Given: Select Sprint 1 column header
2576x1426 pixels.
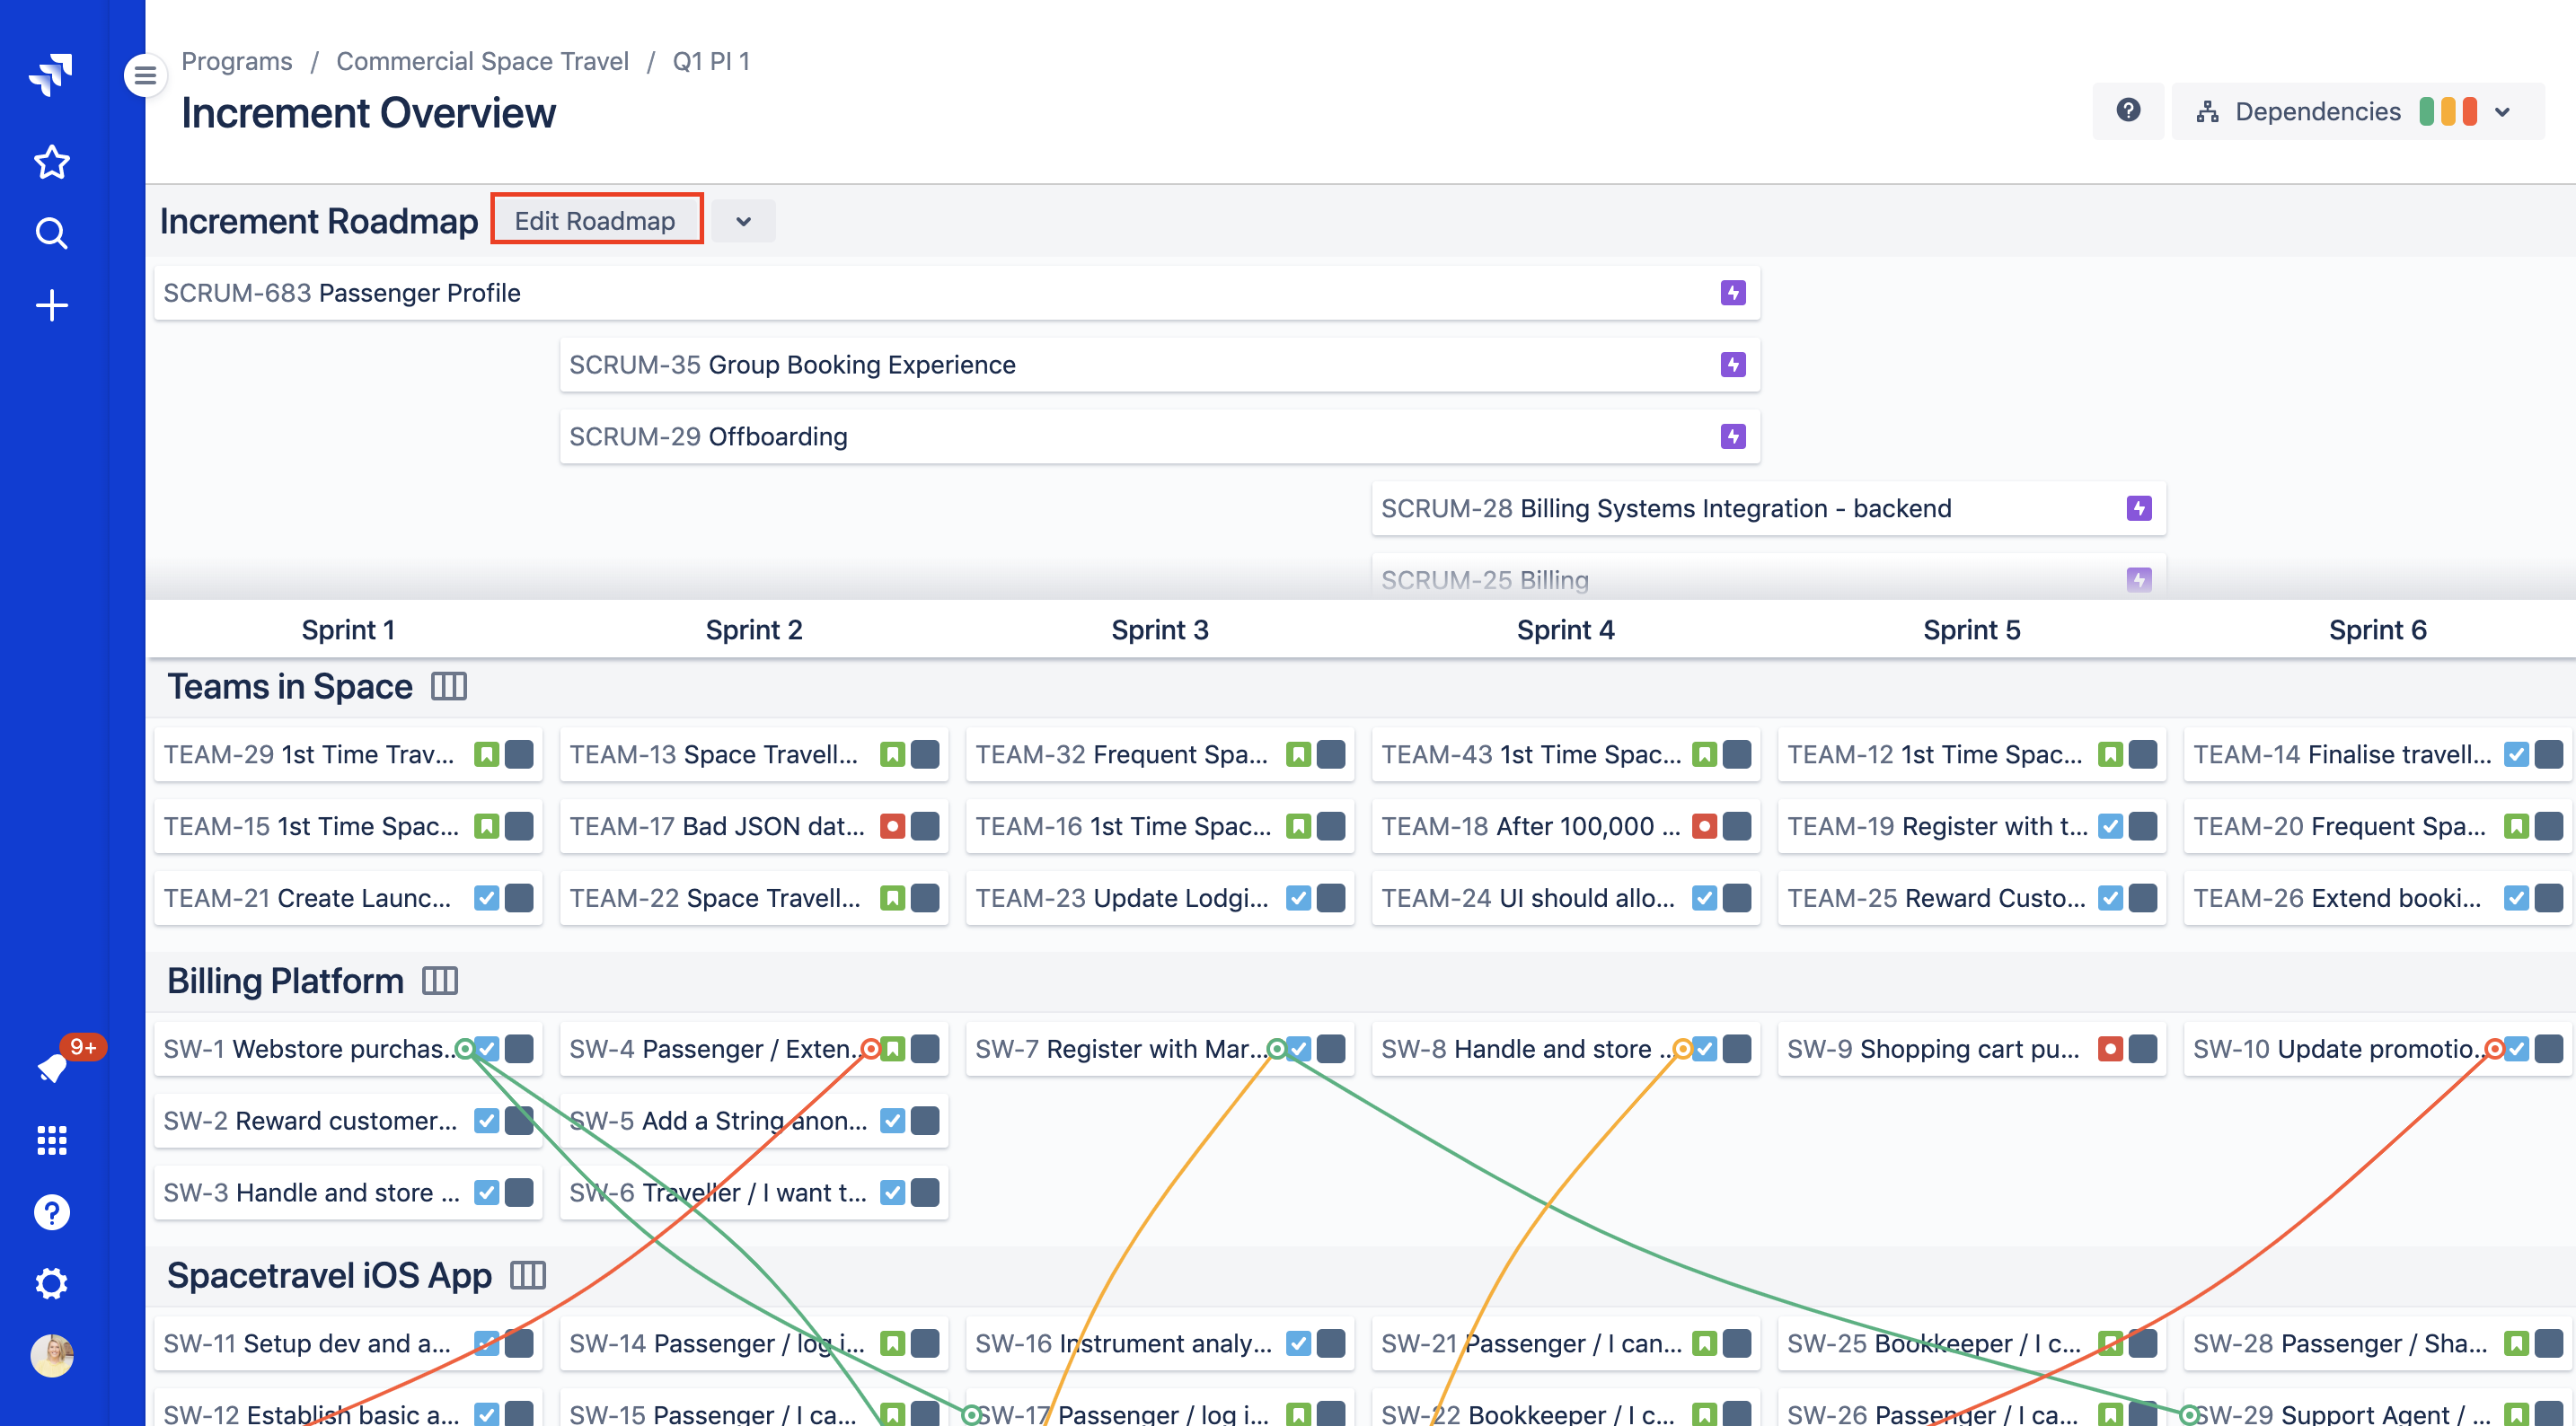Looking at the screenshot, I should click(348, 630).
